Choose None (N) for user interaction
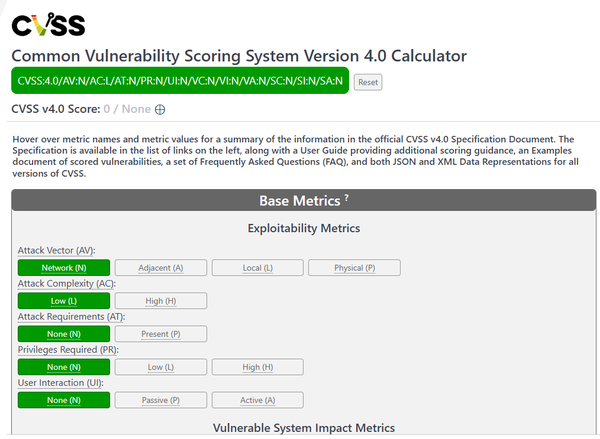The height and width of the screenshot is (439, 600). [64, 400]
